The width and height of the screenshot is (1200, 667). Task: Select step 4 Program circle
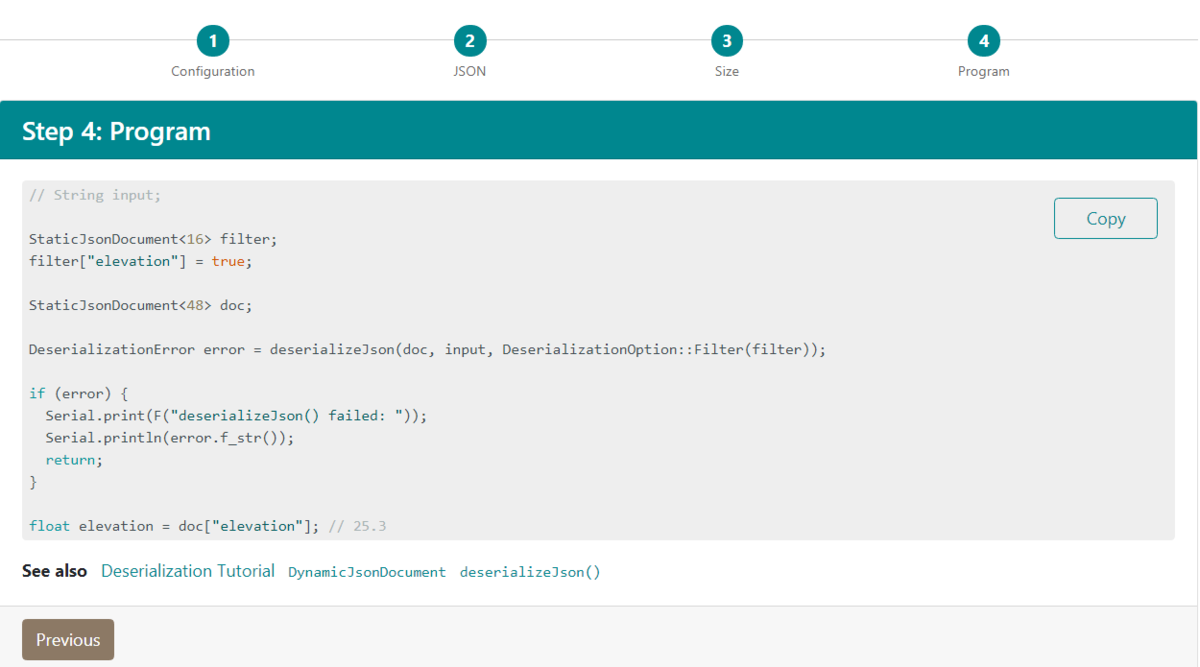984,41
